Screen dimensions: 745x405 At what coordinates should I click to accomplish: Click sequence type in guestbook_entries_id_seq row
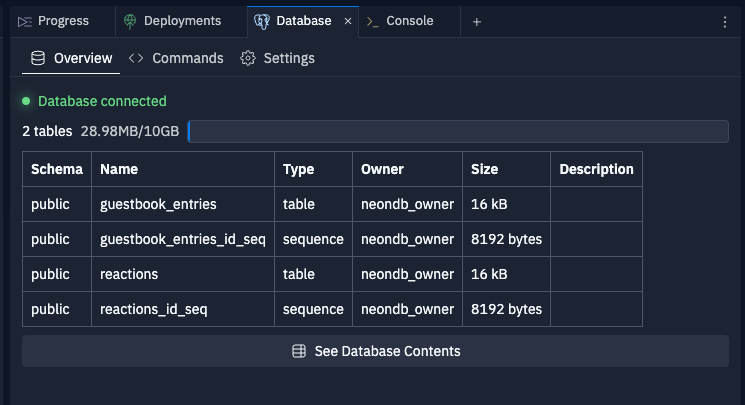tap(314, 239)
